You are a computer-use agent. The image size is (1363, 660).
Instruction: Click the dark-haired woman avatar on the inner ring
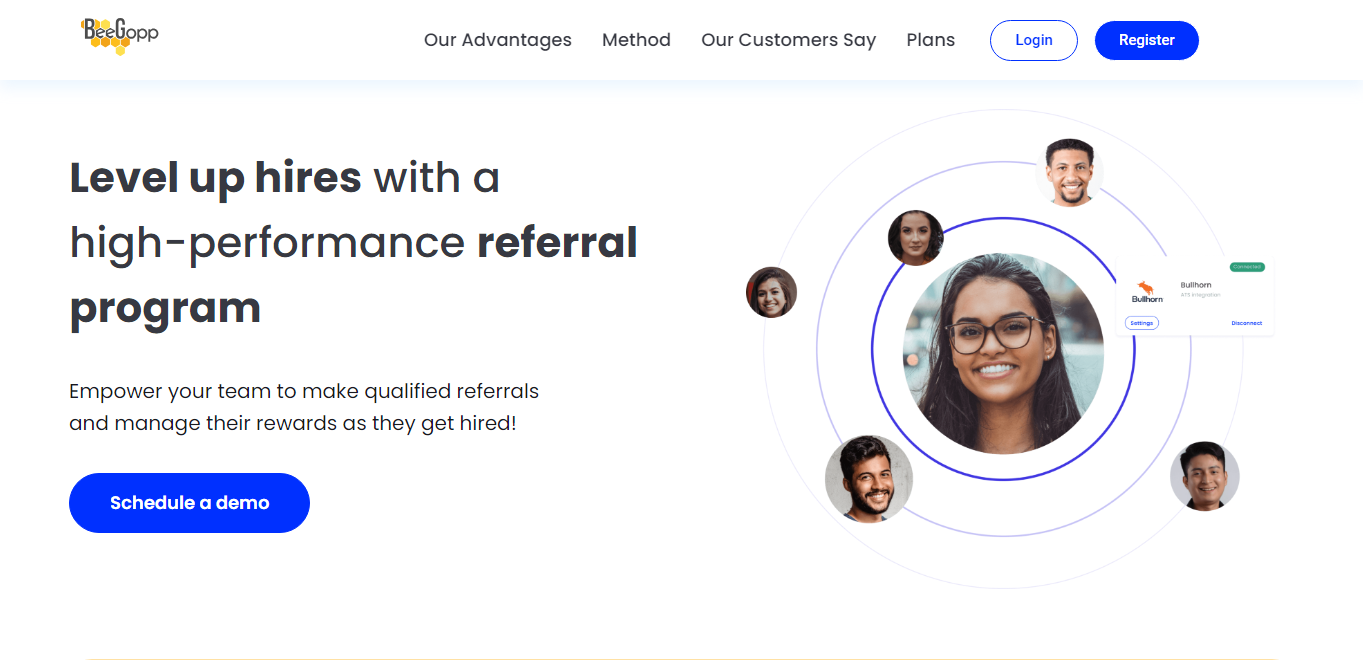[x=916, y=238]
